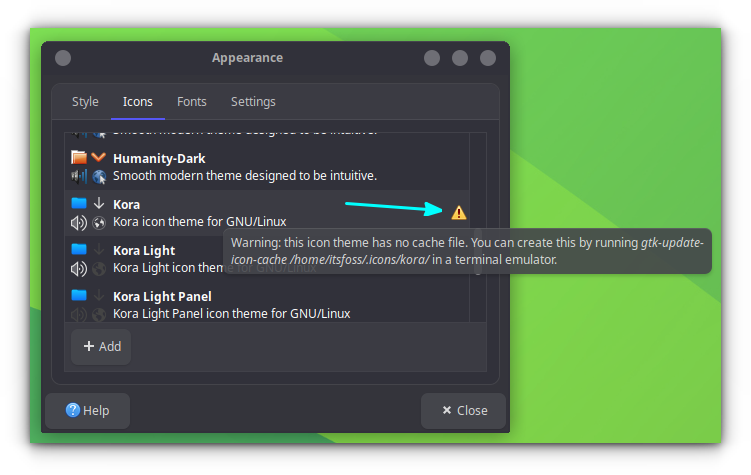751x475 pixels.
Task: Click the X icon on Close button
Action: [x=447, y=410]
